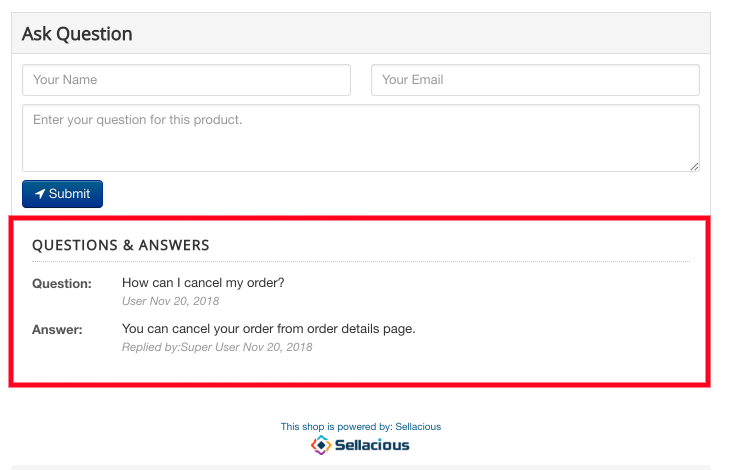Click 'Enter your question for this product' placeholder
This screenshot has height=470, width=738.
[x=137, y=120]
